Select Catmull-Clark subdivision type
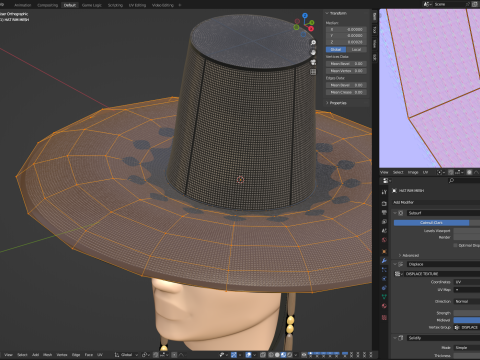 point(431,222)
